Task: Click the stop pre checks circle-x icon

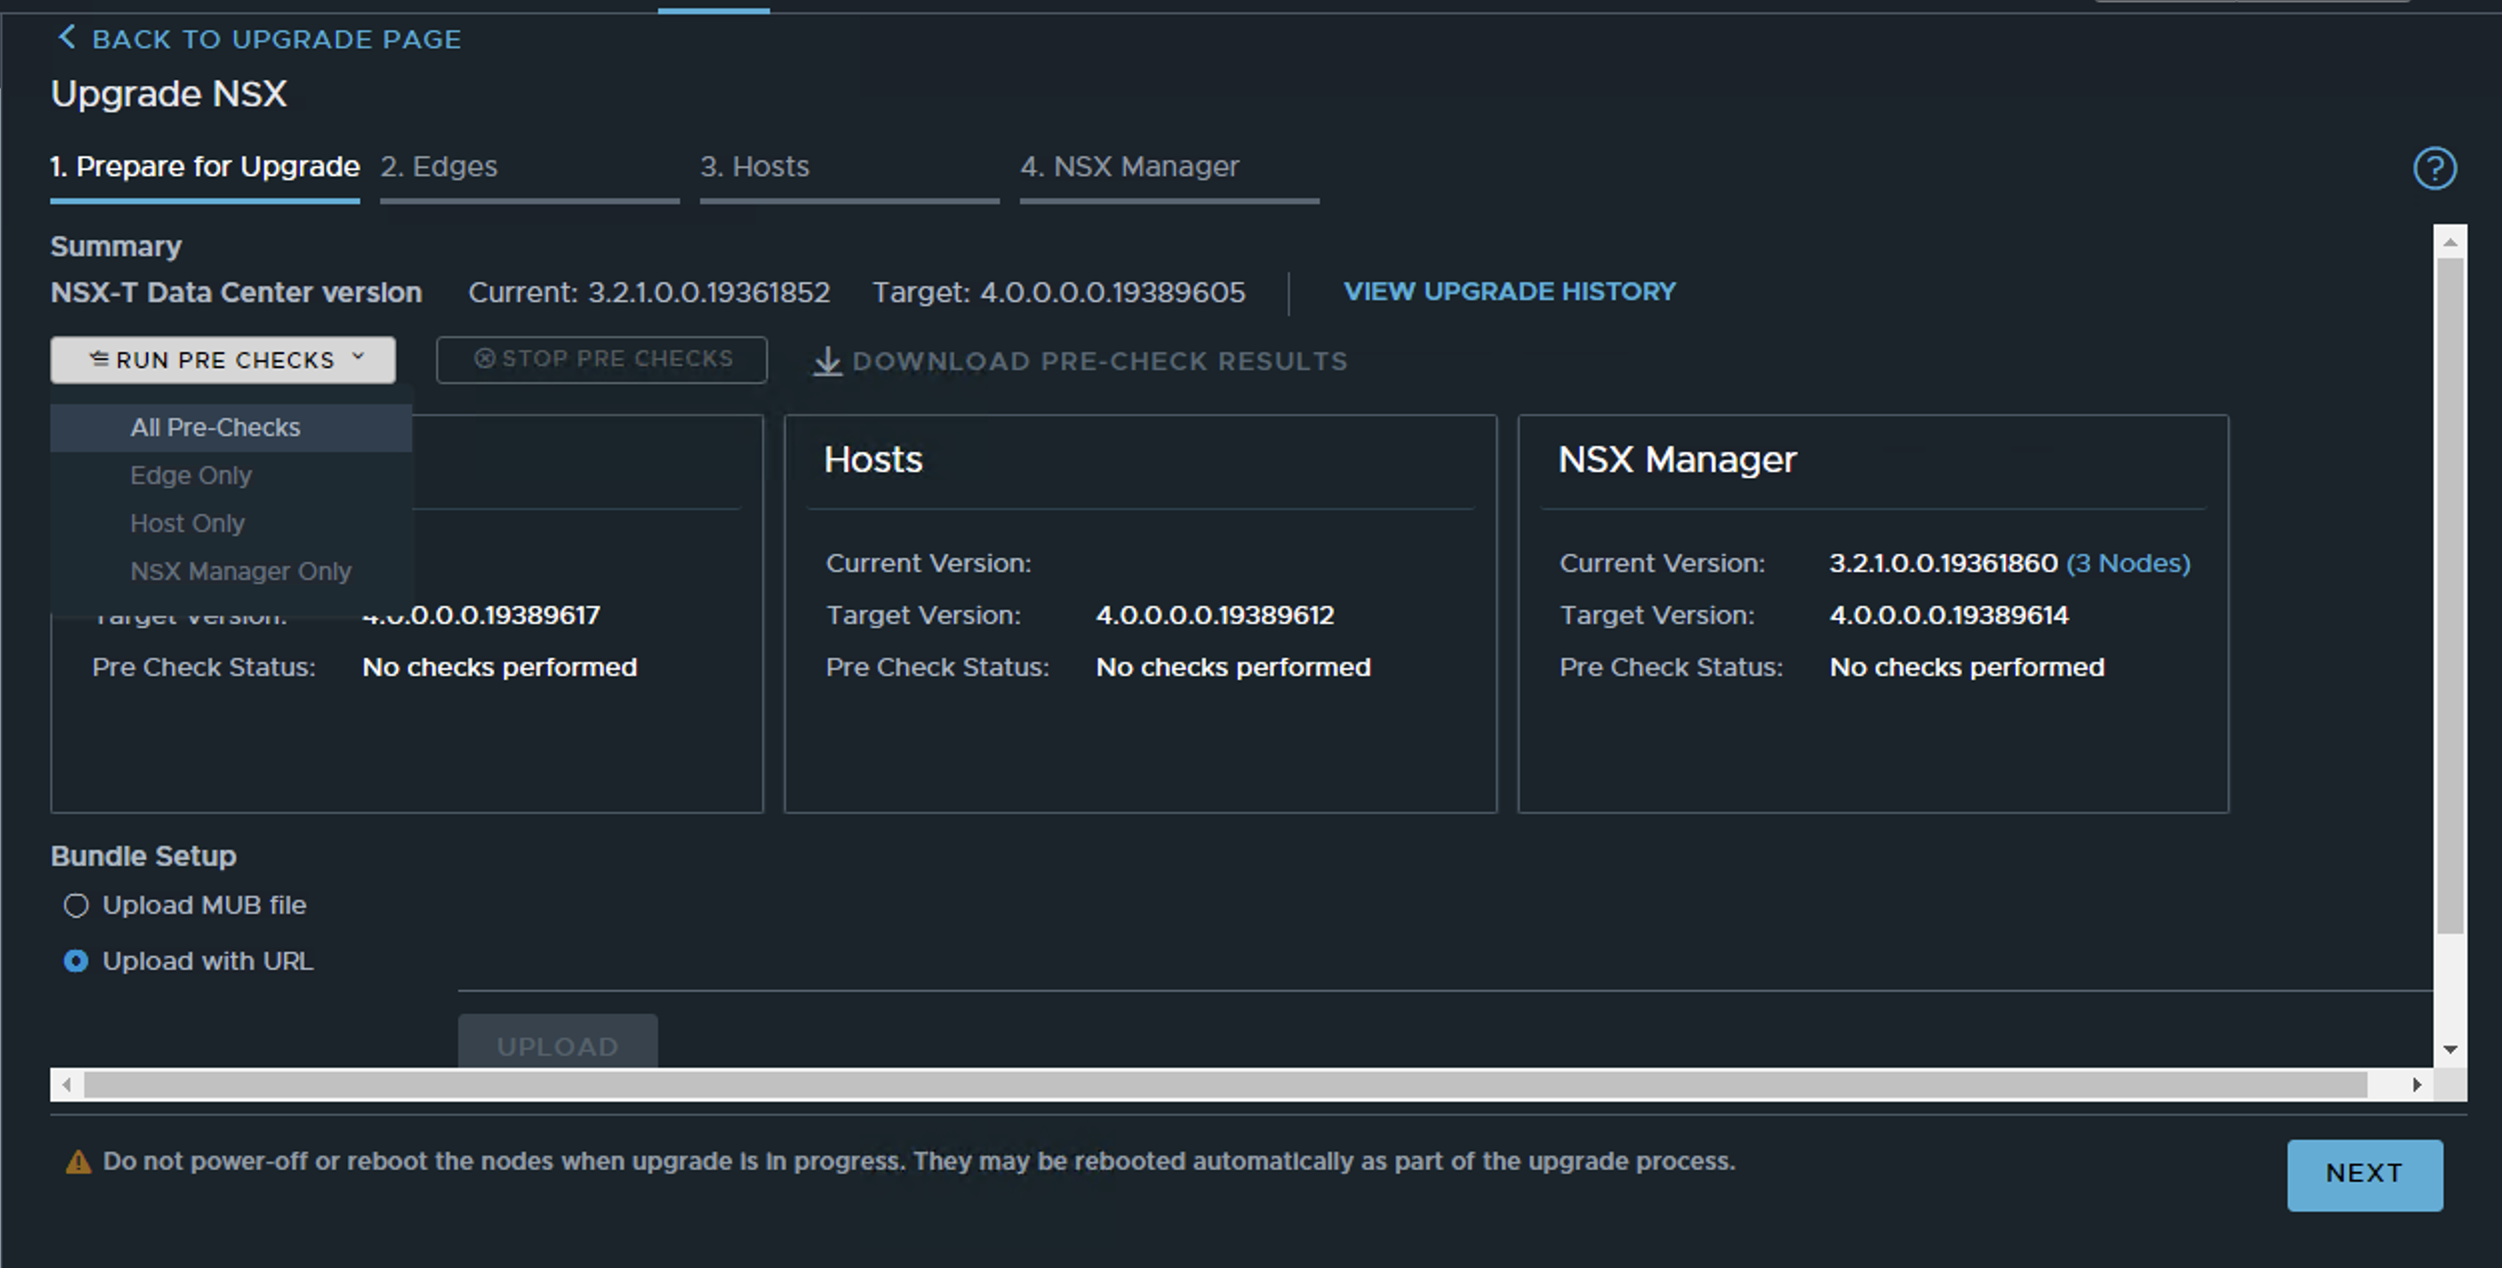Action: (484, 359)
